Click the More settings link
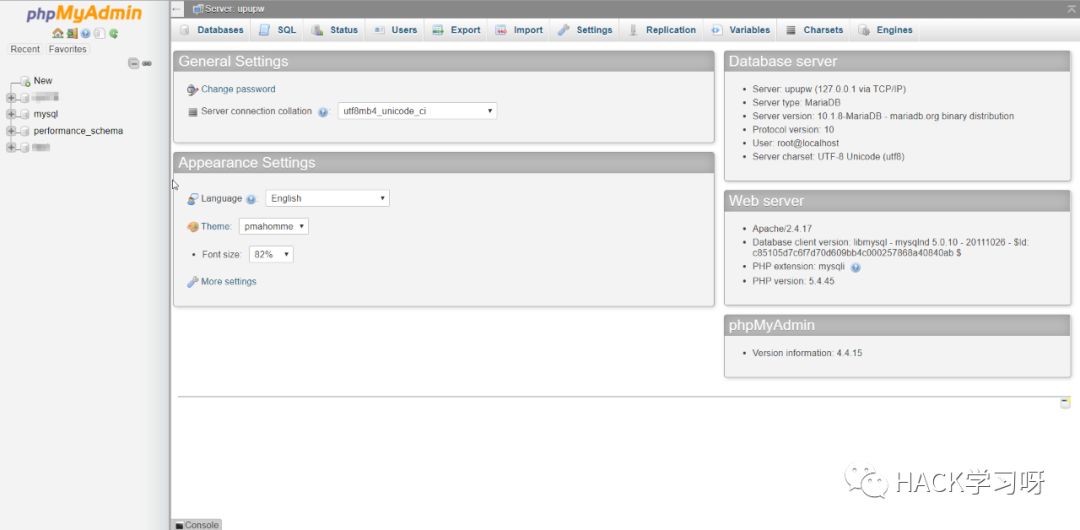The width and height of the screenshot is (1080, 530). coord(229,282)
